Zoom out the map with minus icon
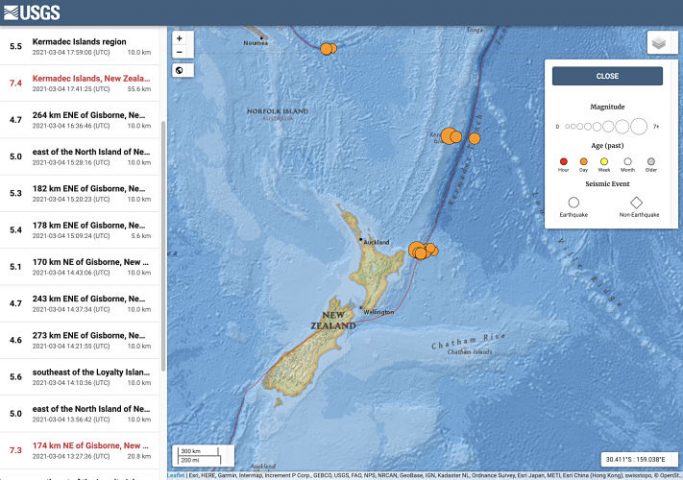This screenshot has height=480, width=683. [x=179, y=52]
